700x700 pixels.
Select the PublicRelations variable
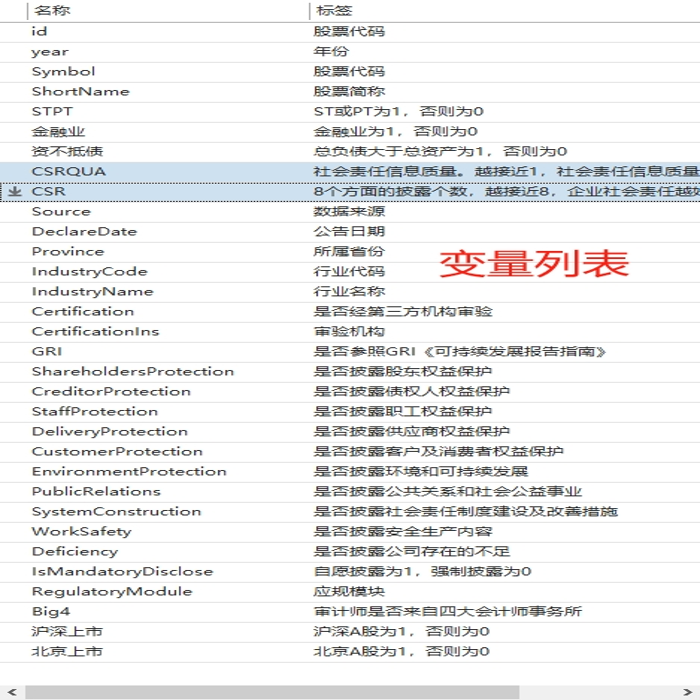[96, 492]
